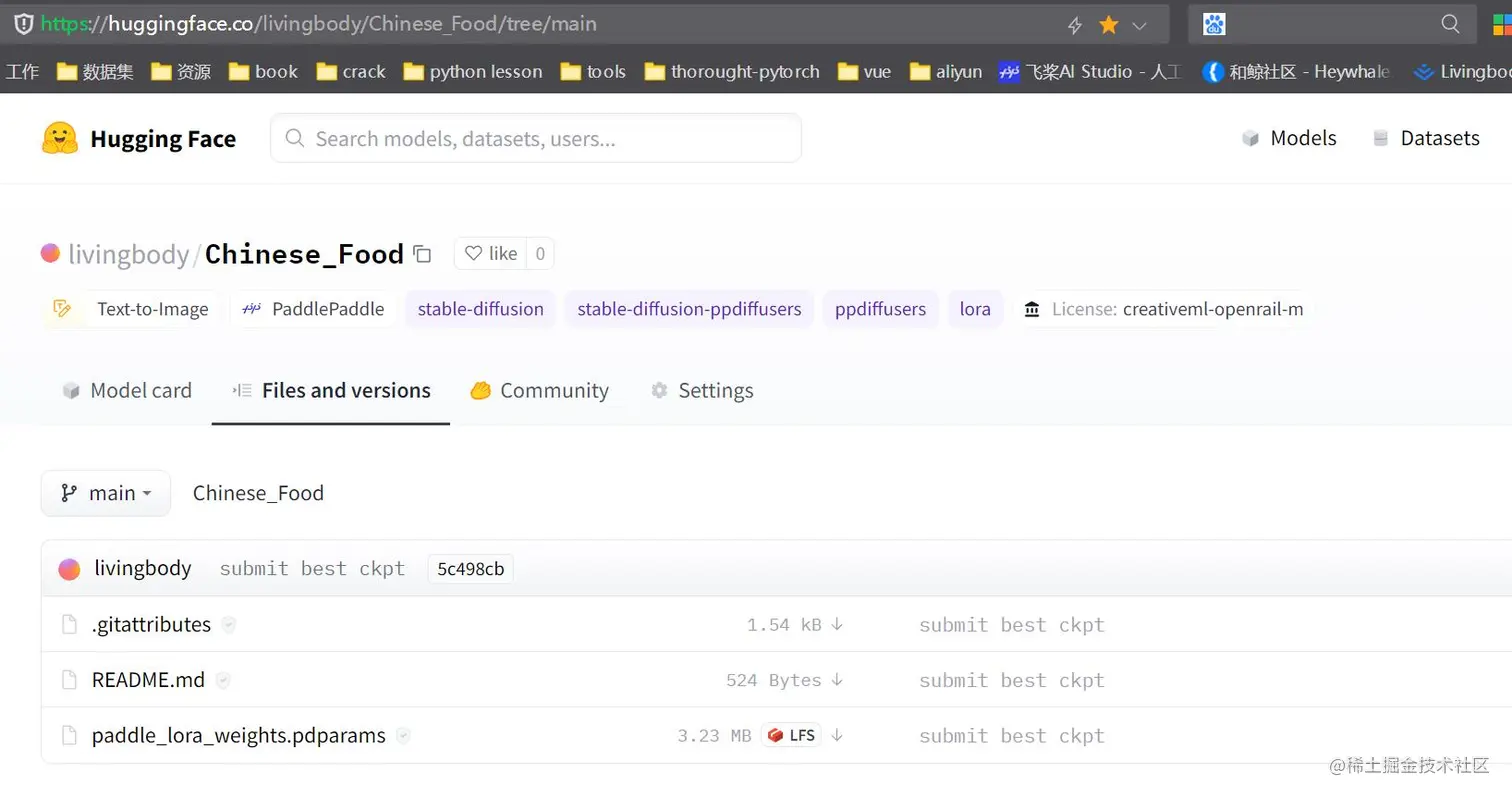Like the Chinese_Food repository
Image resolution: width=1512 pixels, height=798 pixels.
click(x=491, y=254)
